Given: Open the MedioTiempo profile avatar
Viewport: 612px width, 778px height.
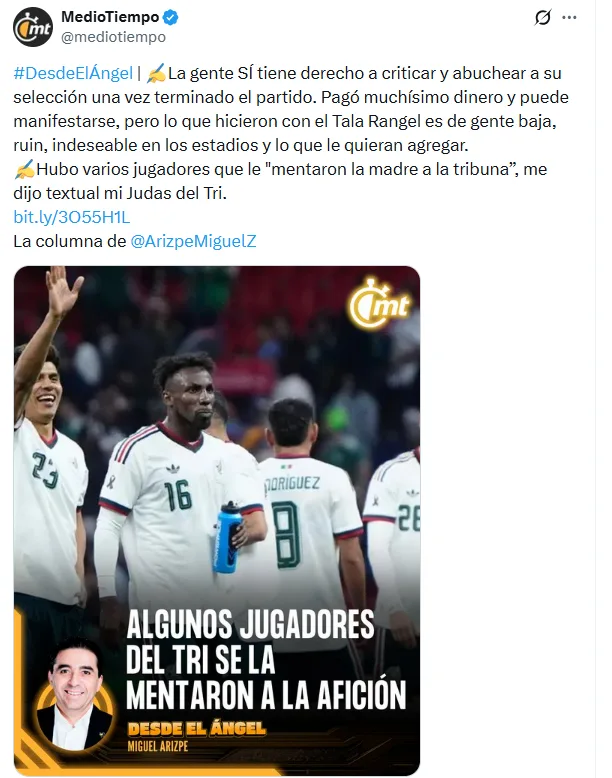Looking at the screenshot, I should pos(33,27).
